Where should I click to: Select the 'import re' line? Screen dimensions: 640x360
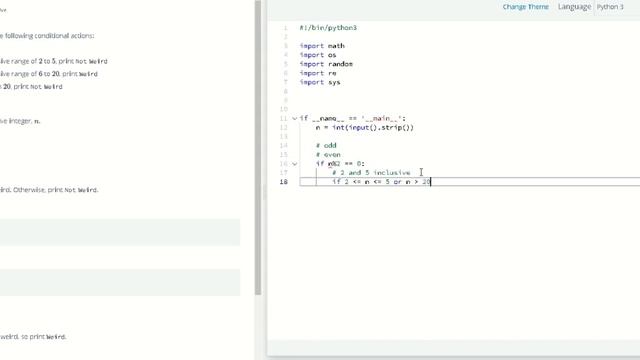coord(318,73)
